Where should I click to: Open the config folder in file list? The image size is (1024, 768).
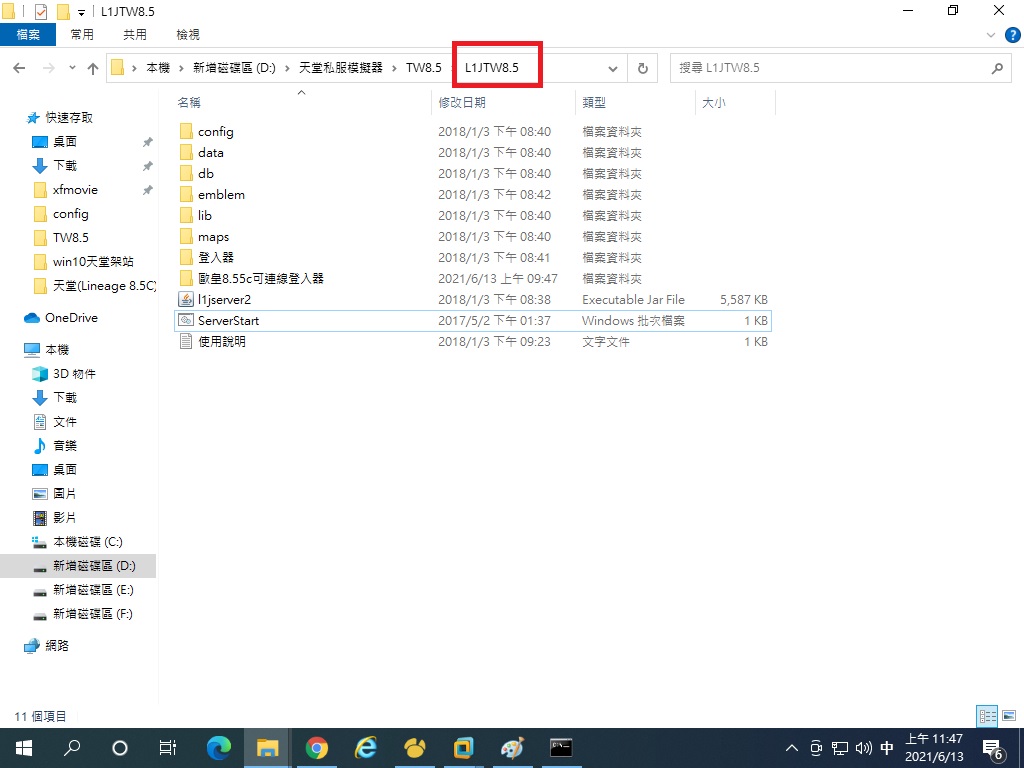[x=216, y=131]
